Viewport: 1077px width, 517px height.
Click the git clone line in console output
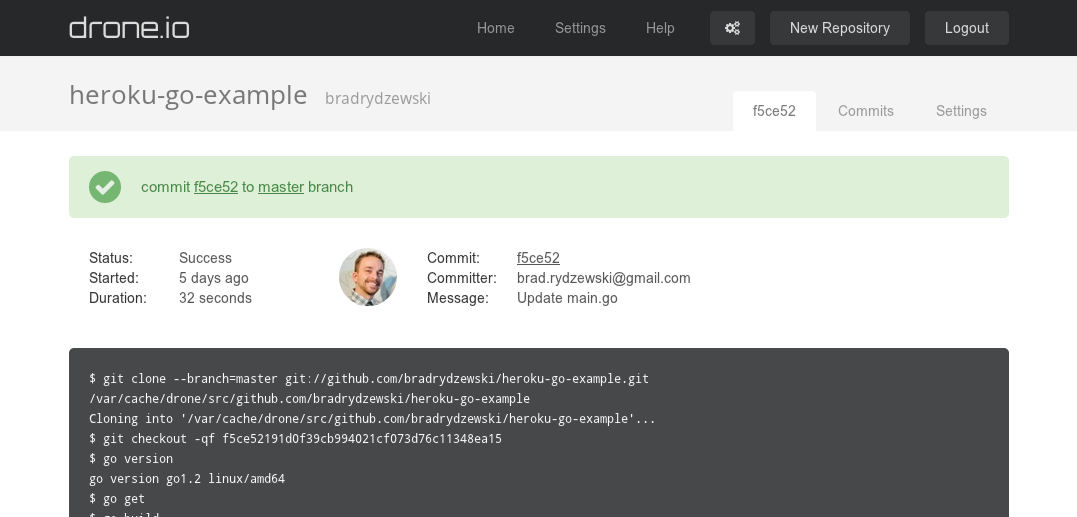pos(369,379)
